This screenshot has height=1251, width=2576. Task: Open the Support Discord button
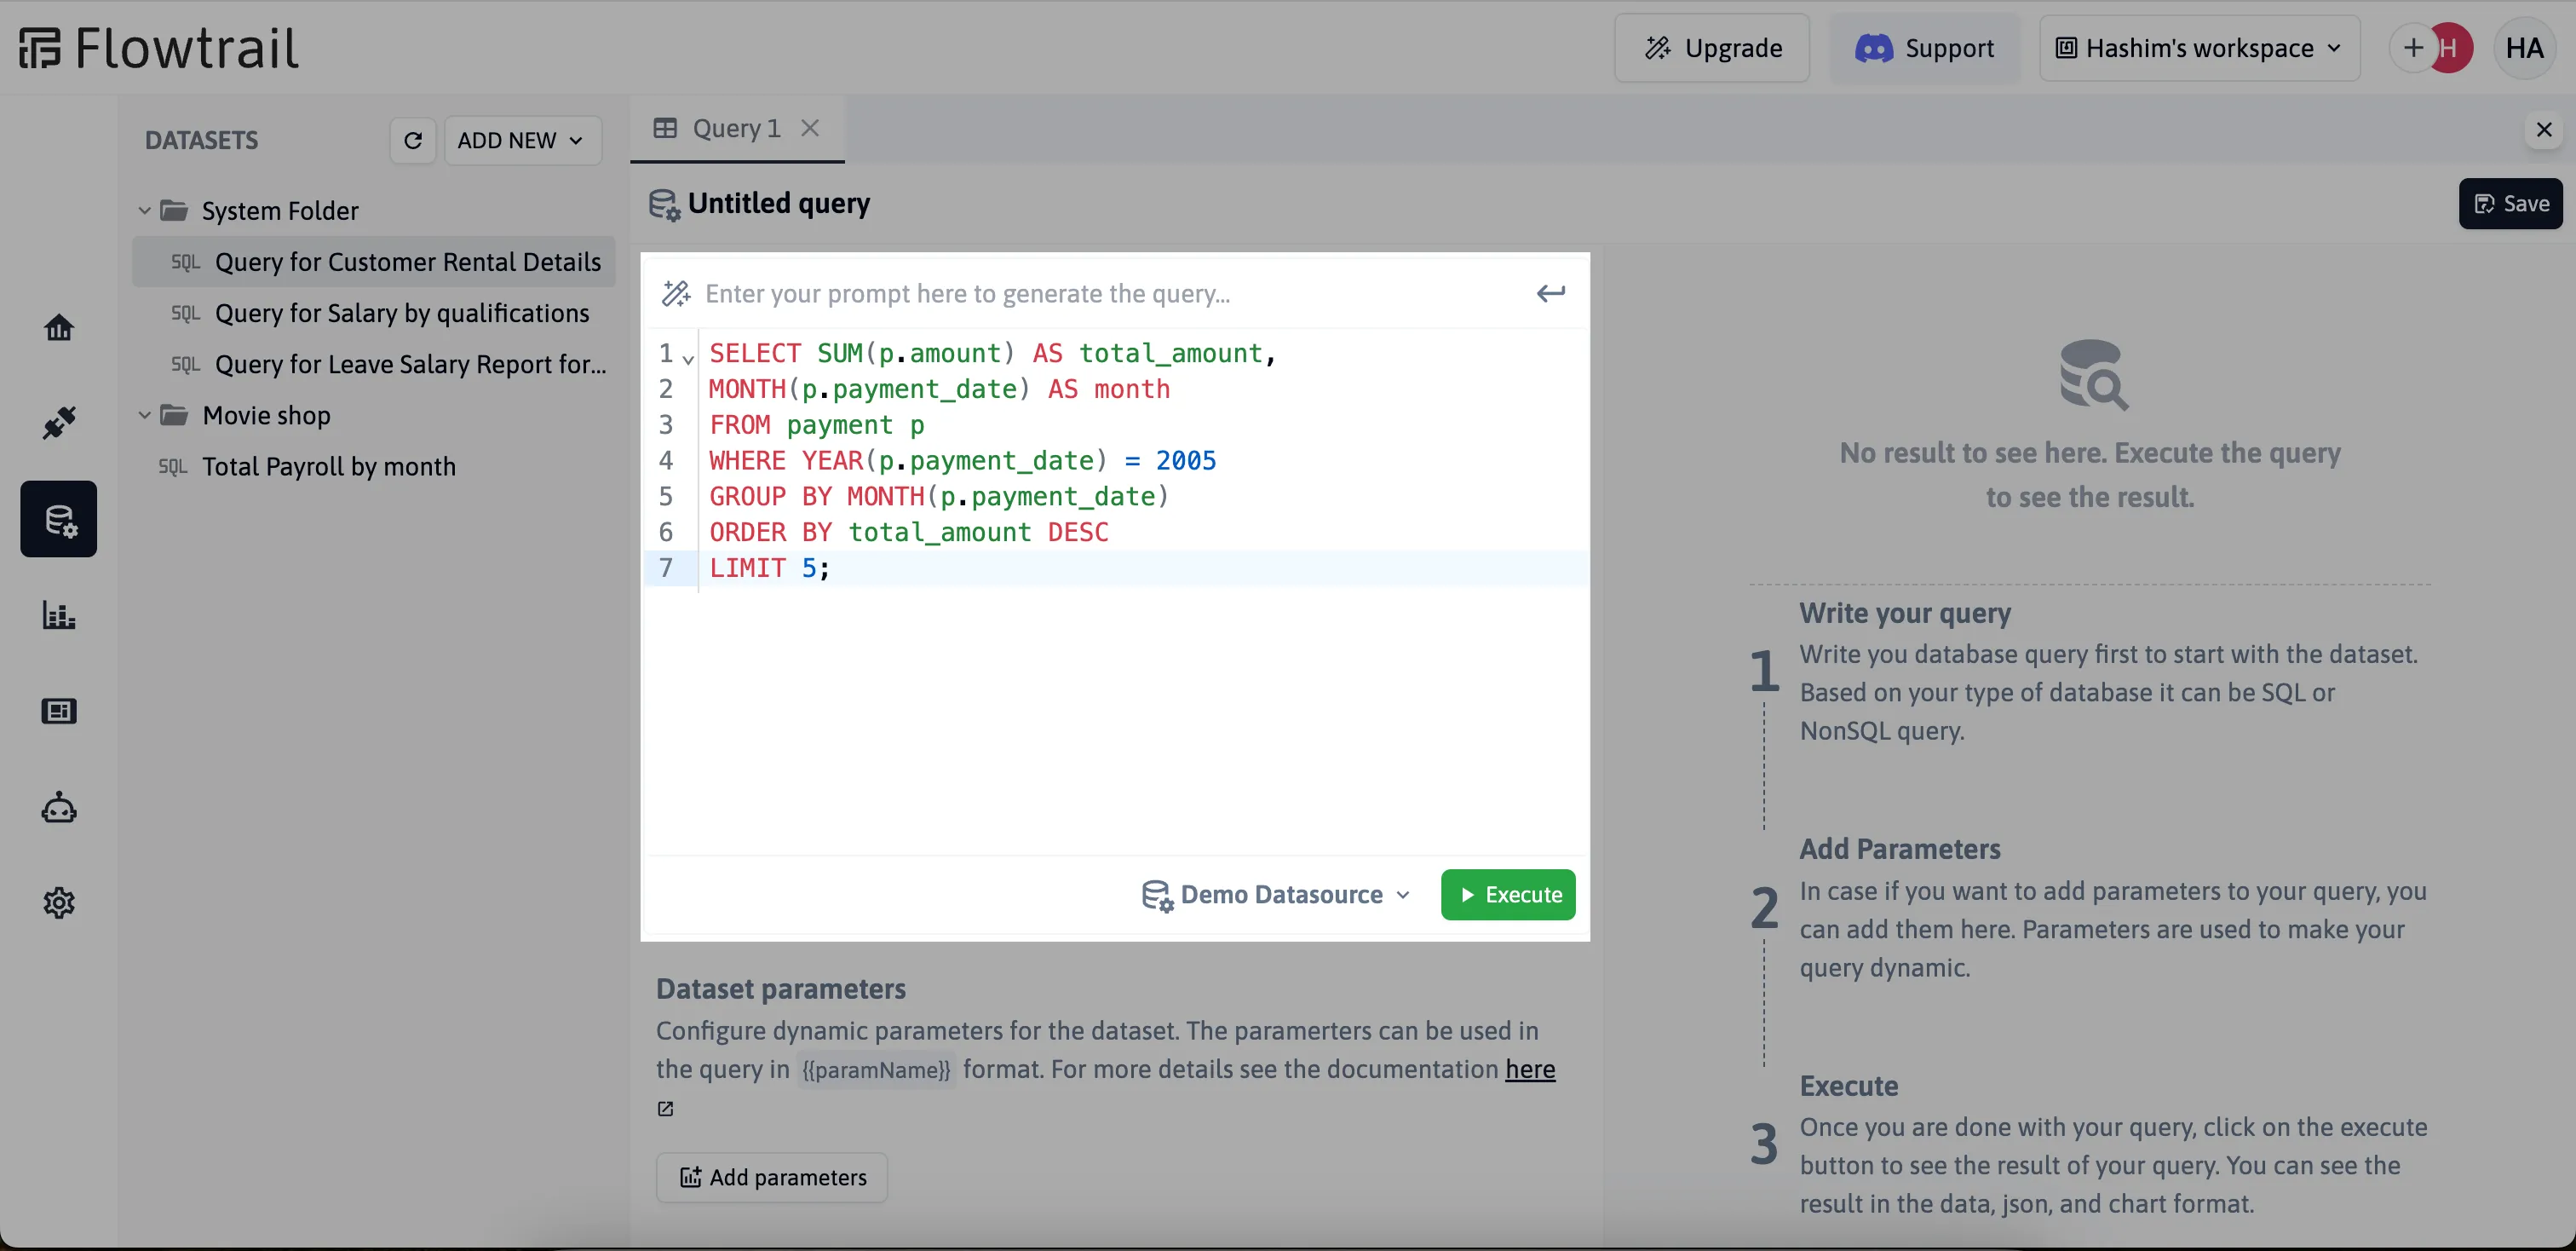click(1925, 48)
